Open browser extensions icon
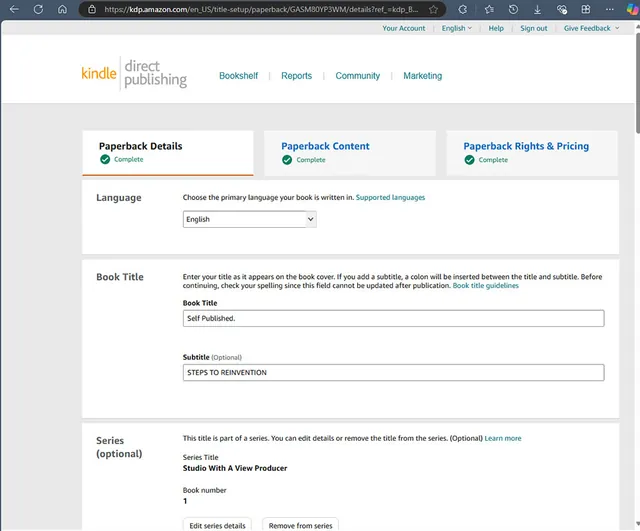The width and height of the screenshot is (640, 531). pos(462,9)
